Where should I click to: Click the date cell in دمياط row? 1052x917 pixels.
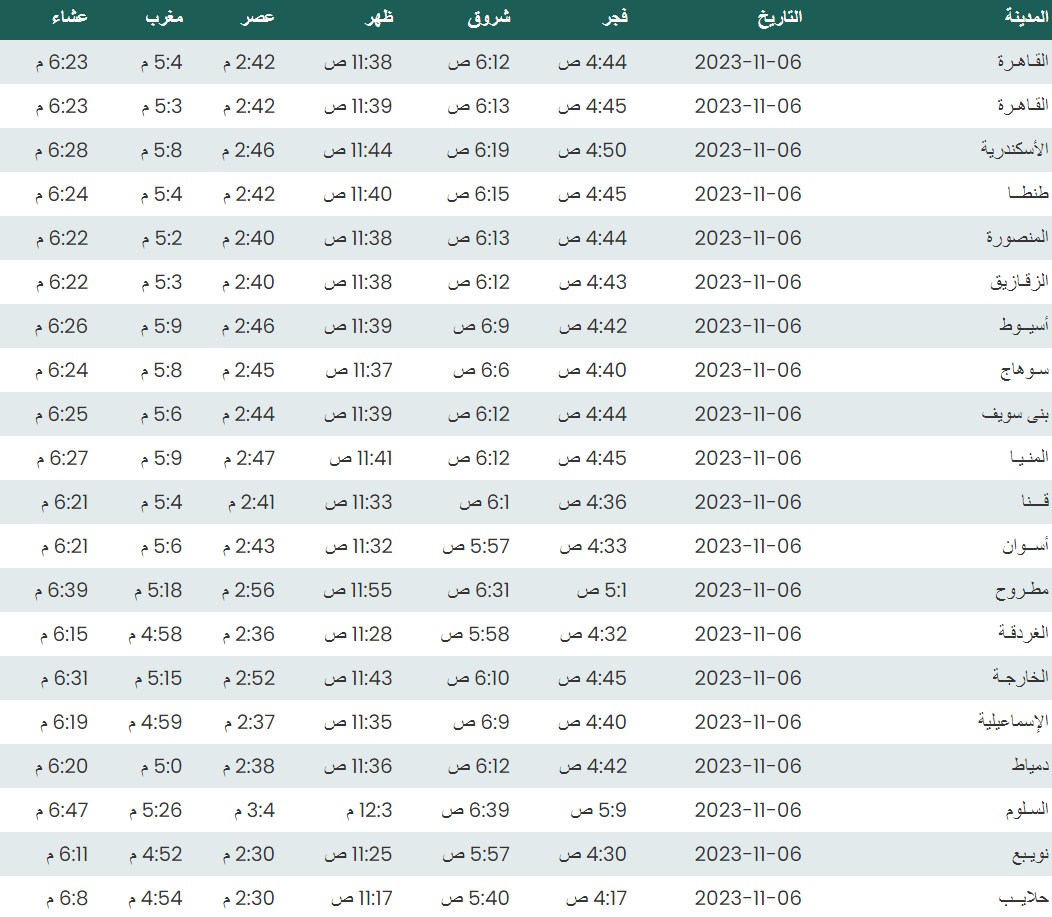[748, 766]
